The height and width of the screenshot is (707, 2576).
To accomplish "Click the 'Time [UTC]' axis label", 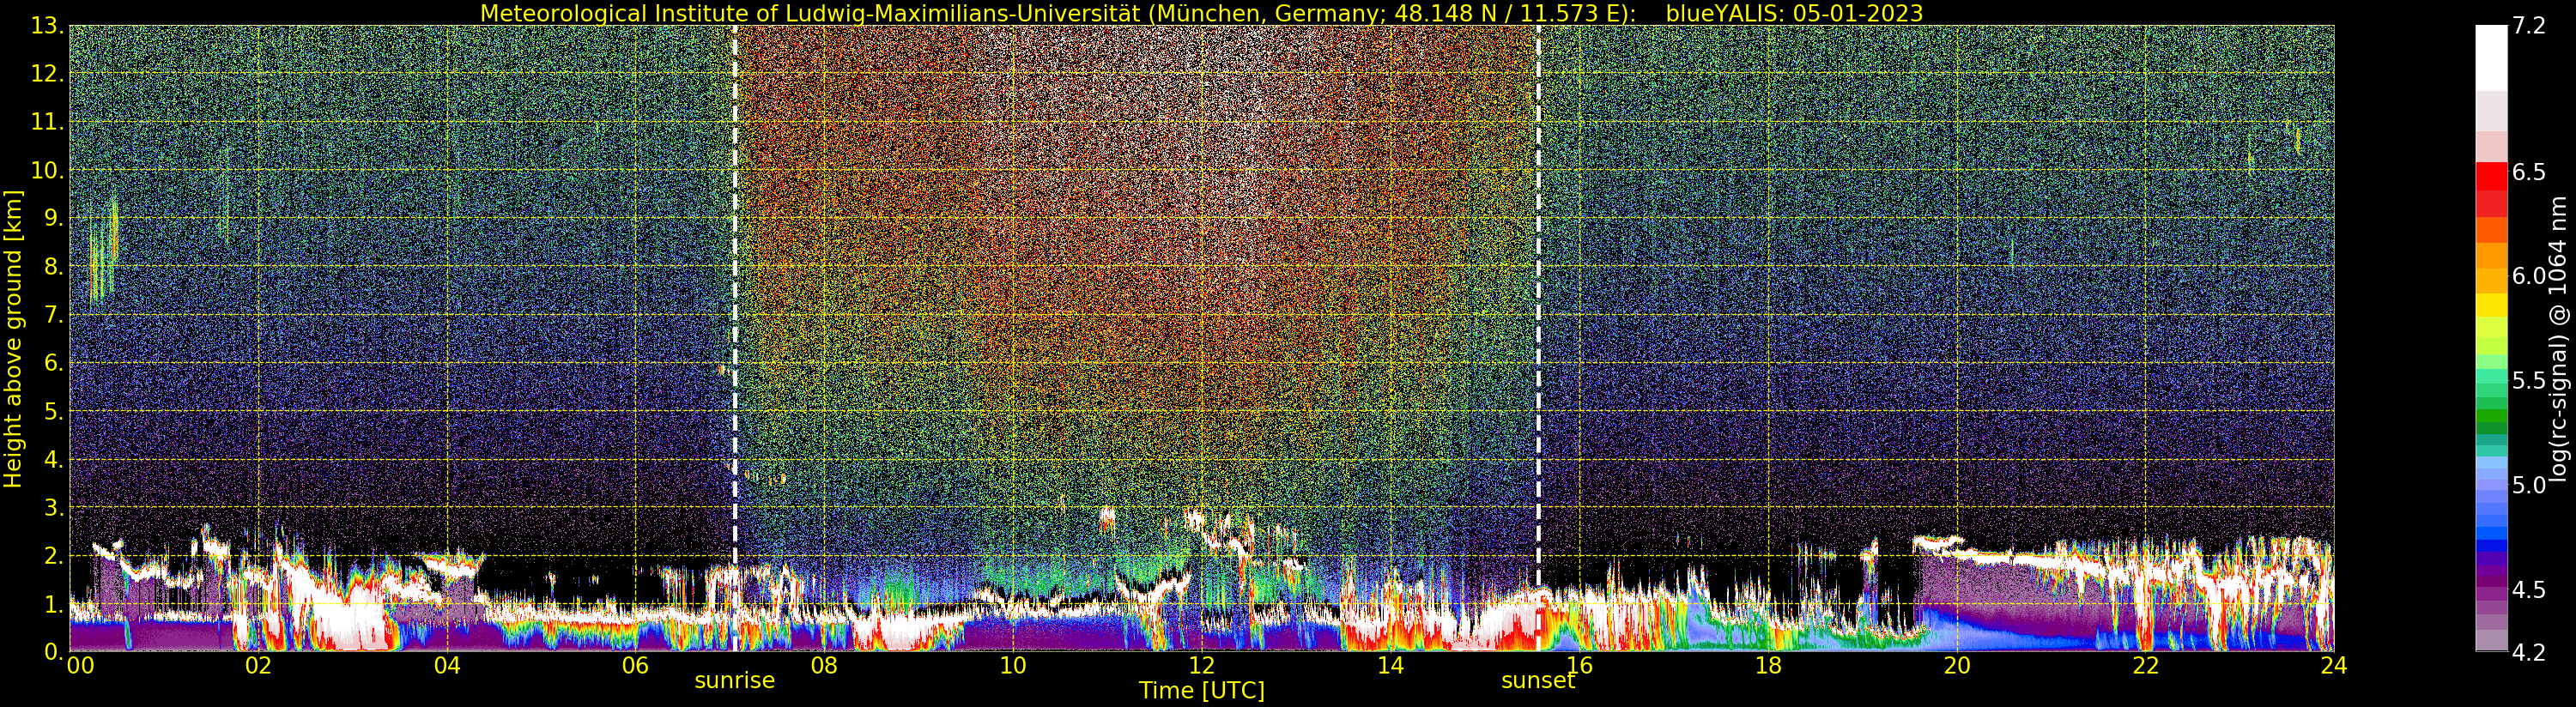I will (x=1202, y=691).
